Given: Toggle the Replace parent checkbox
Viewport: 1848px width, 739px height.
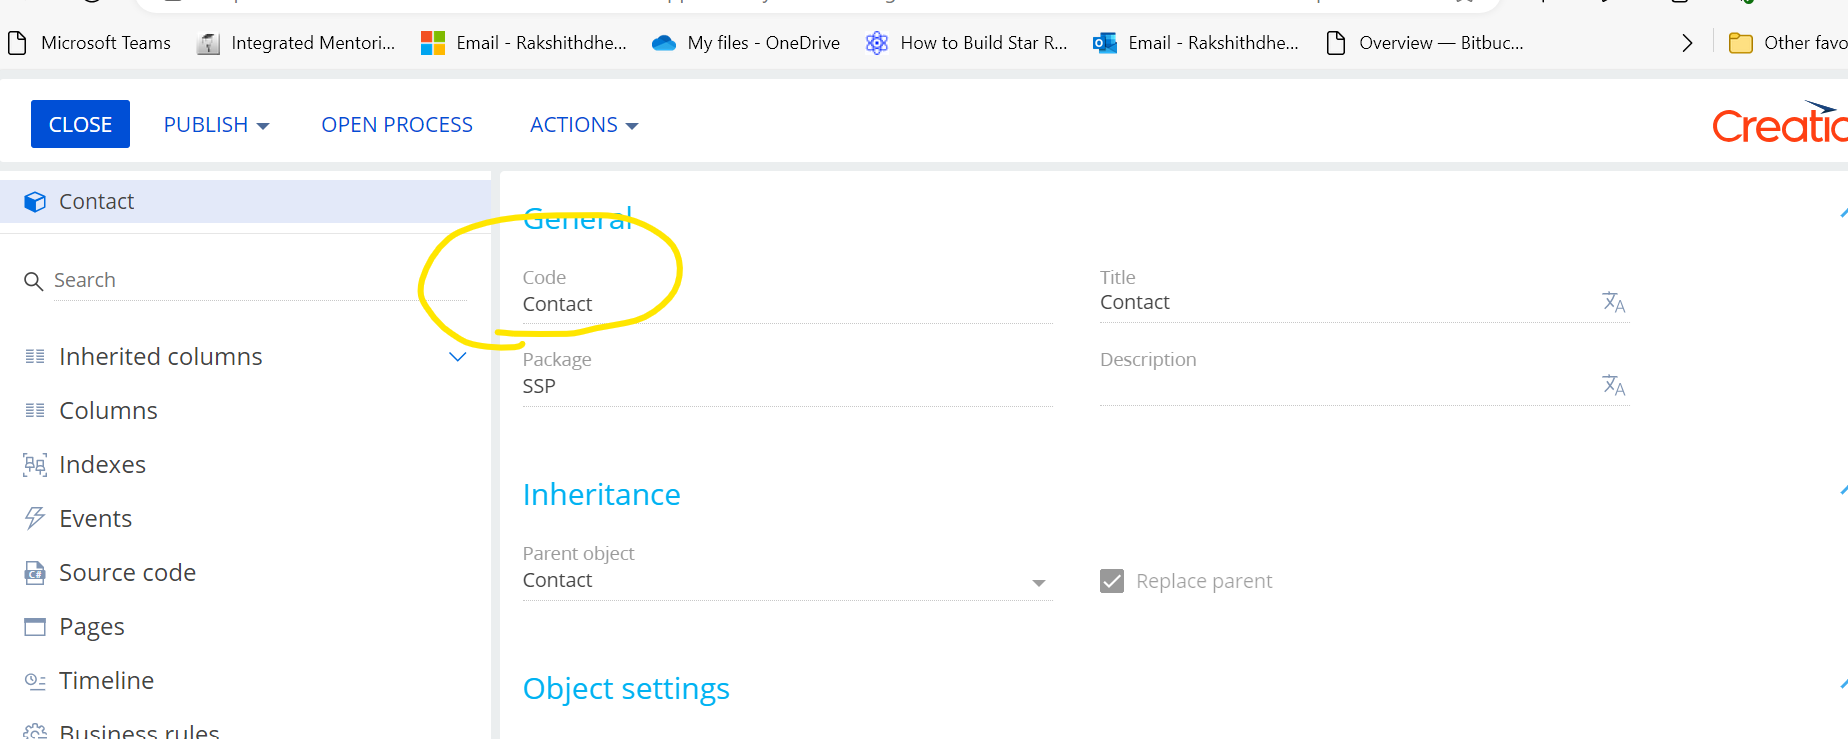Looking at the screenshot, I should pos(1112,581).
